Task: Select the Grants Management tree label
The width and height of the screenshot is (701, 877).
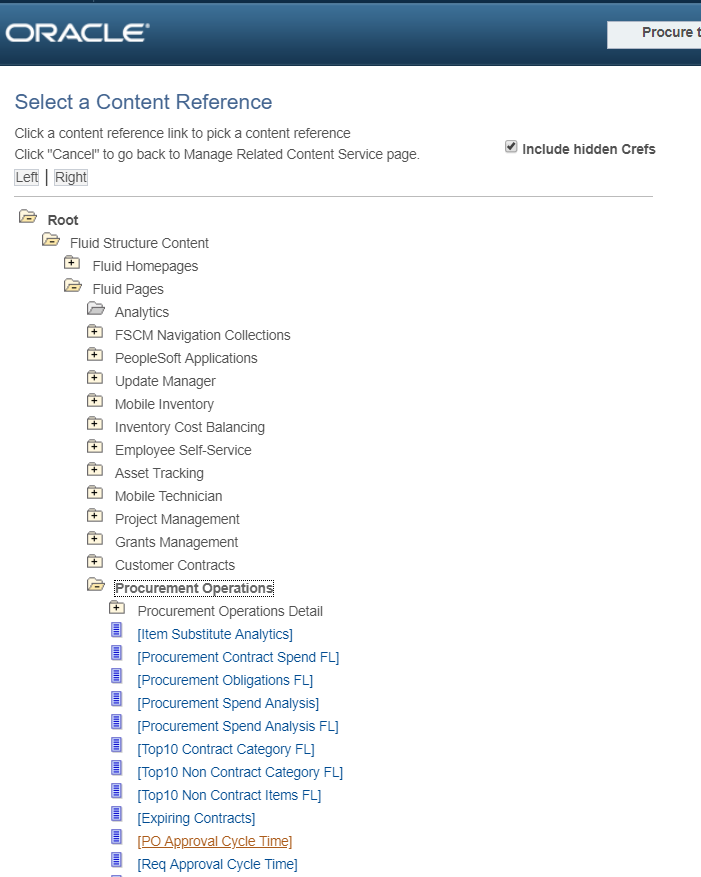Action: pyautogui.click(x=177, y=543)
